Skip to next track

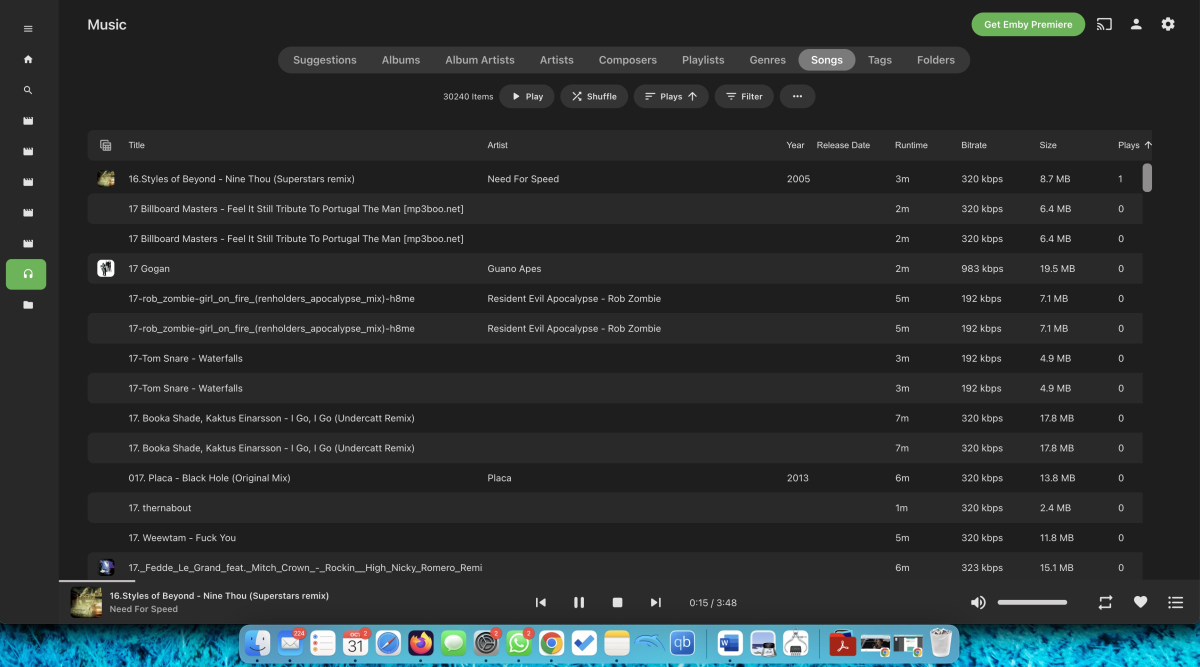pyautogui.click(x=656, y=602)
